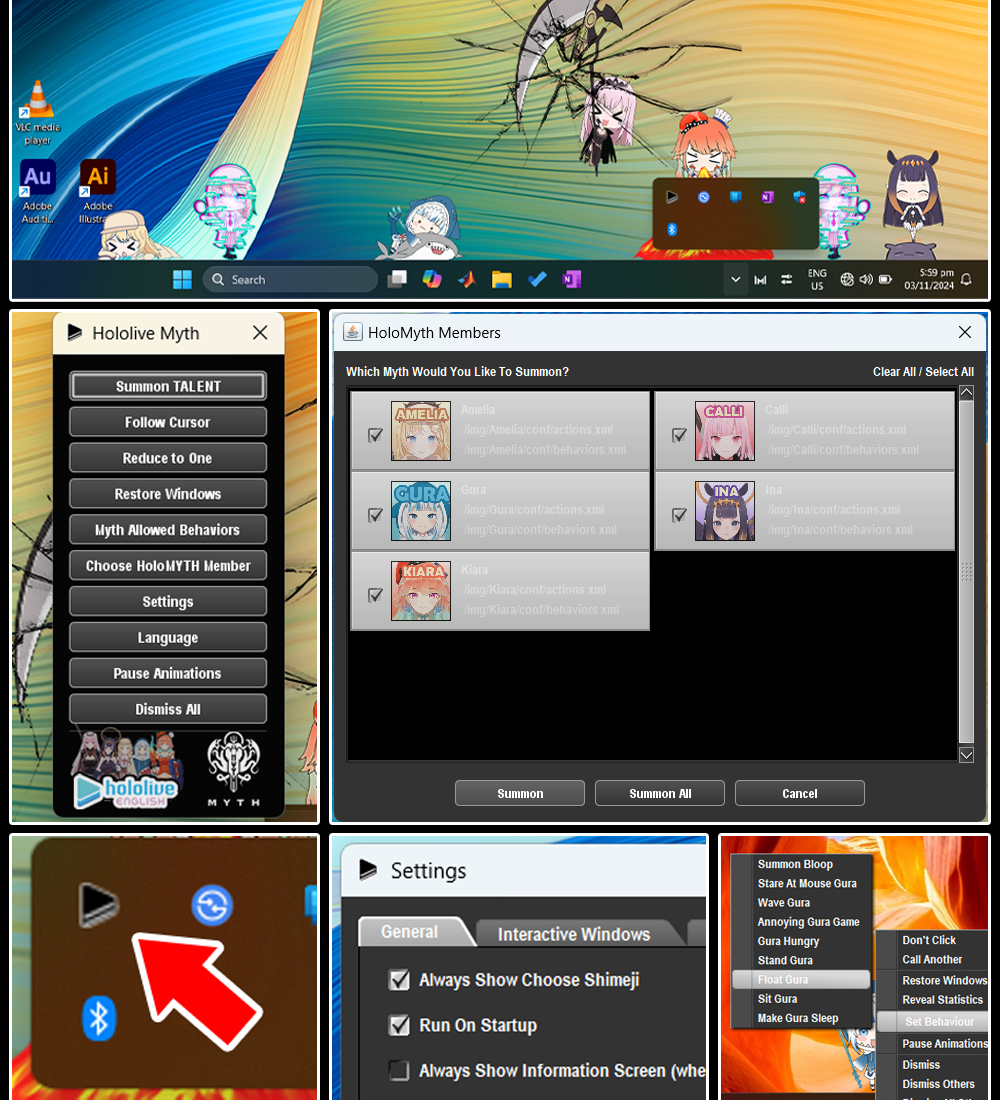Screen dimensions: 1000x1100
Task: Toggle Always Show Choose Shimeji checkbox
Action: click(399, 979)
